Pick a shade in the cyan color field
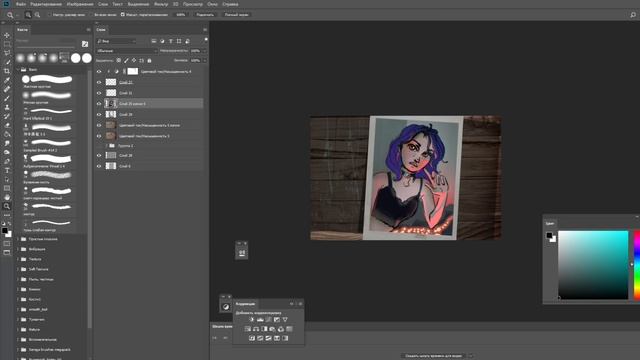Screen dimensions: 640x360 pyautogui.click(x=593, y=265)
